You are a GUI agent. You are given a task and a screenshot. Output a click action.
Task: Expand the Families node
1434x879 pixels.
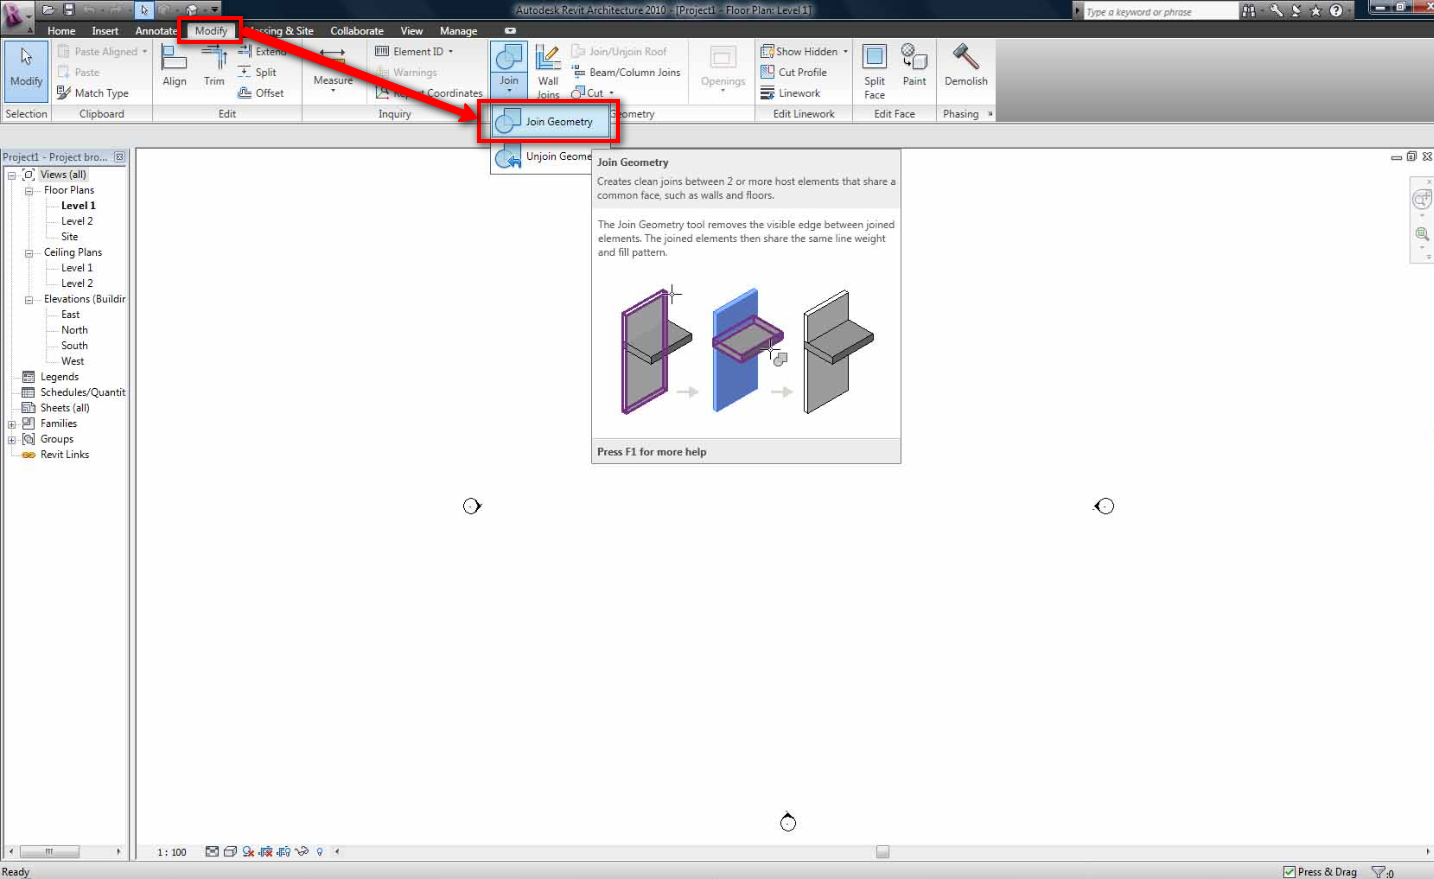(12, 424)
